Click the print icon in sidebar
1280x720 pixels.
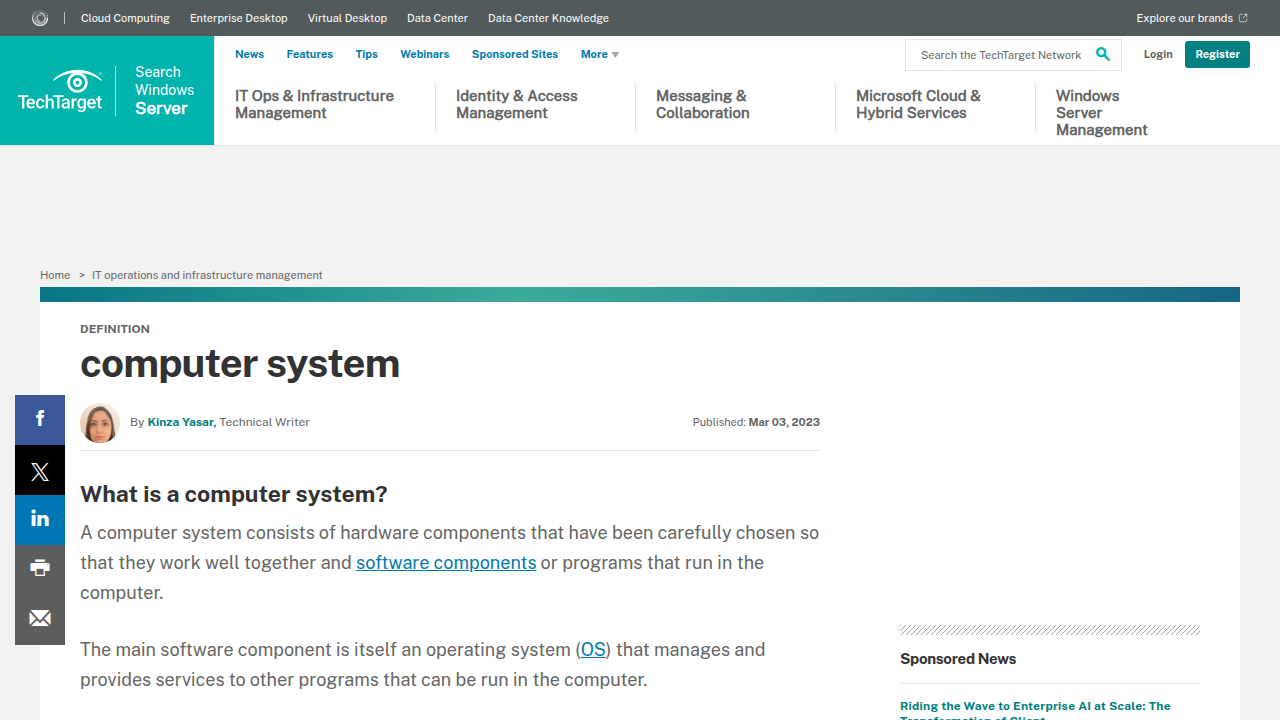point(40,569)
